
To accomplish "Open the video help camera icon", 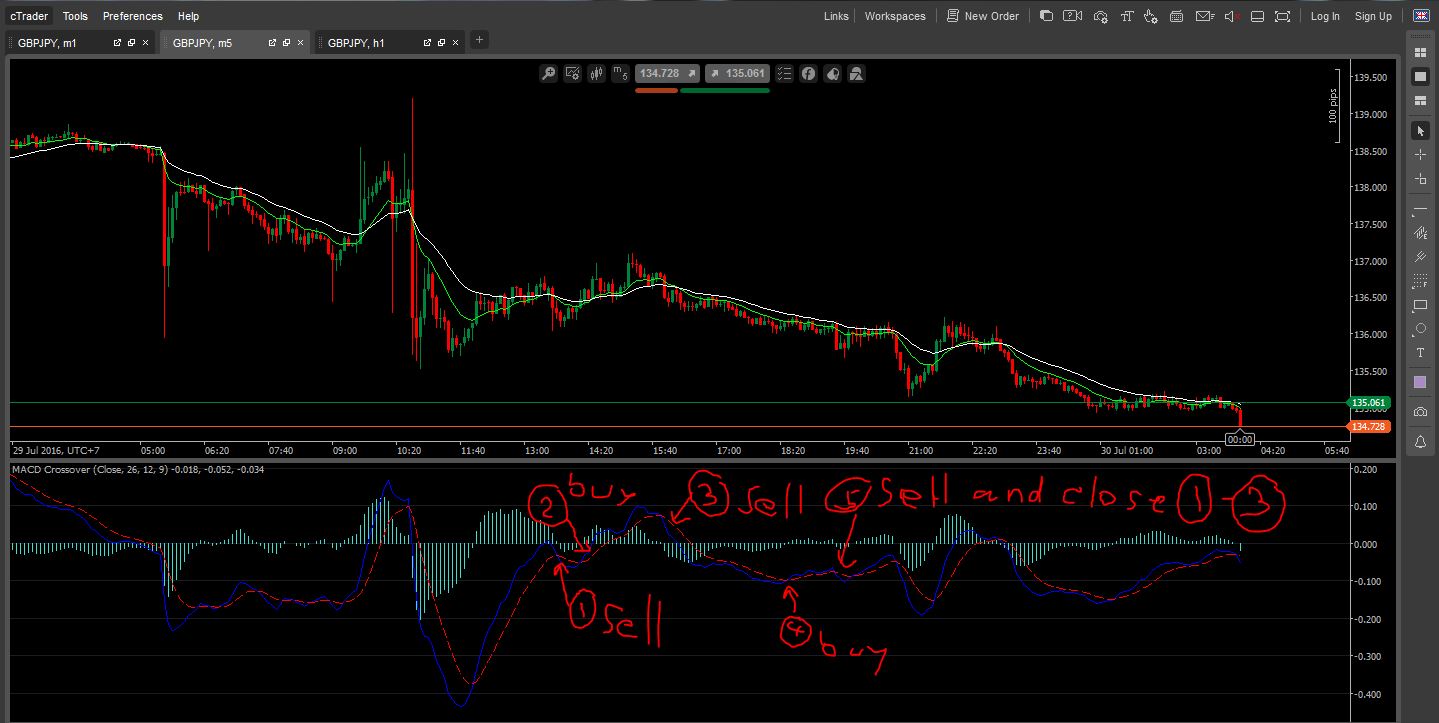I will click(x=1073, y=16).
